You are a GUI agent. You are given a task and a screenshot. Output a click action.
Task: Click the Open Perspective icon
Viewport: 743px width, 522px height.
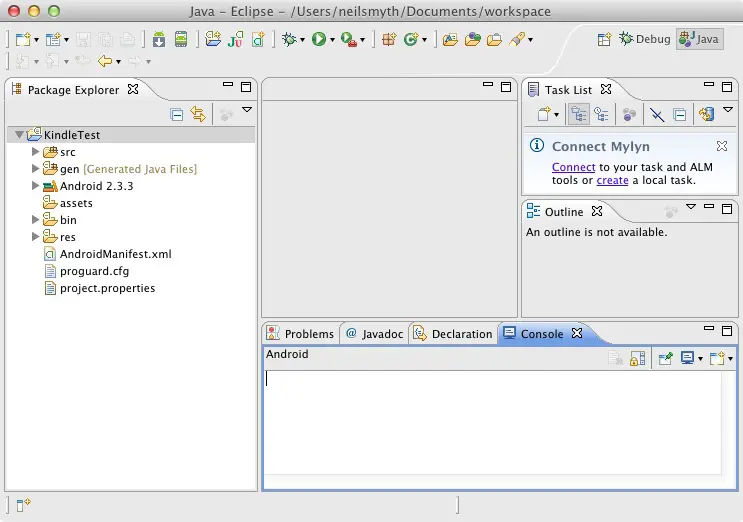(x=604, y=39)
